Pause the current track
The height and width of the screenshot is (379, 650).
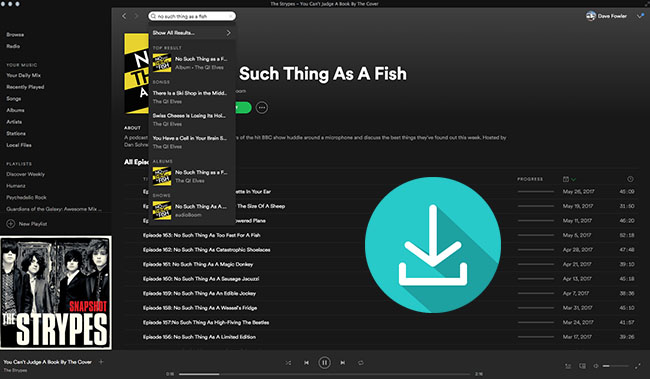(x=325, y=363)
